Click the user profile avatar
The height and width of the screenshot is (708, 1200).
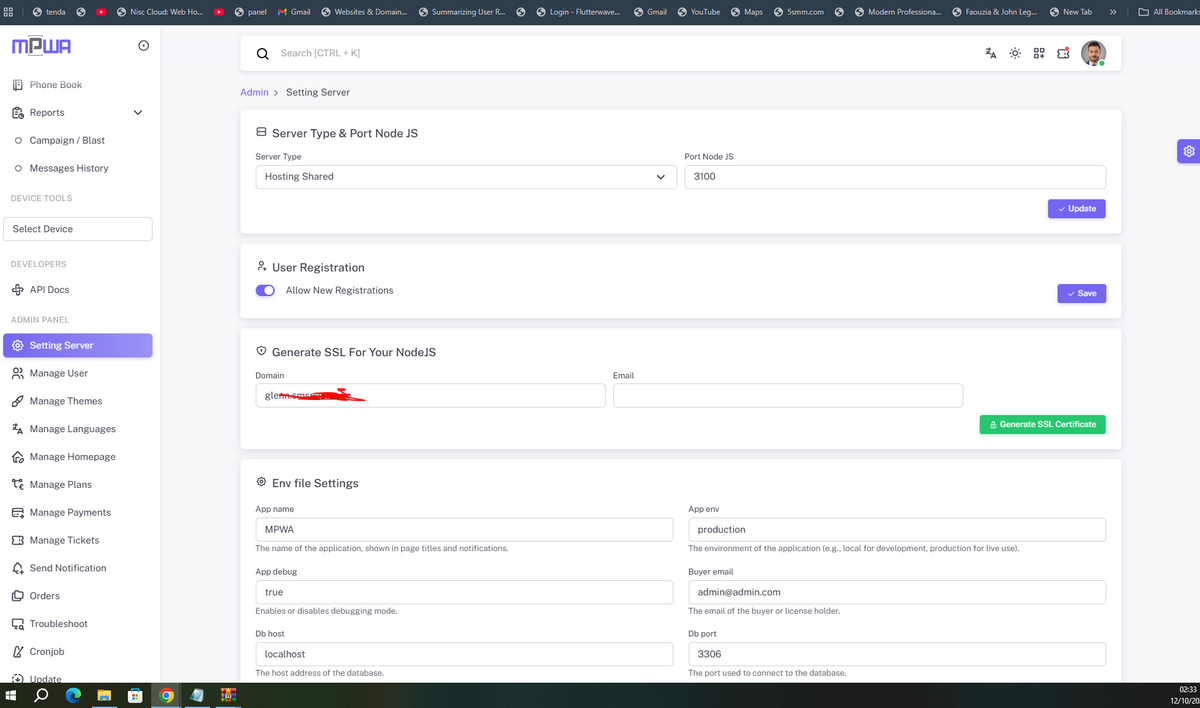click(x=1093, y=53)
